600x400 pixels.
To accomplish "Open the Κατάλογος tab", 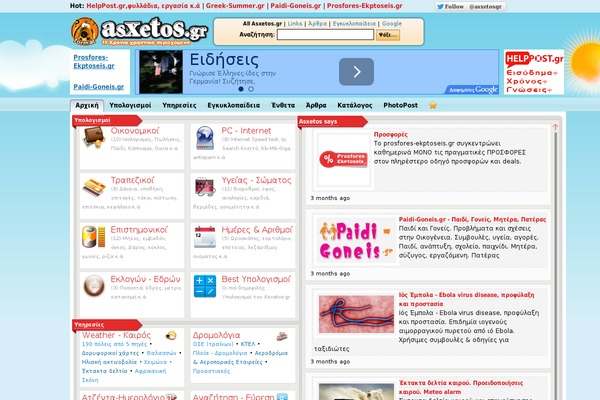I will click(355, 105).
